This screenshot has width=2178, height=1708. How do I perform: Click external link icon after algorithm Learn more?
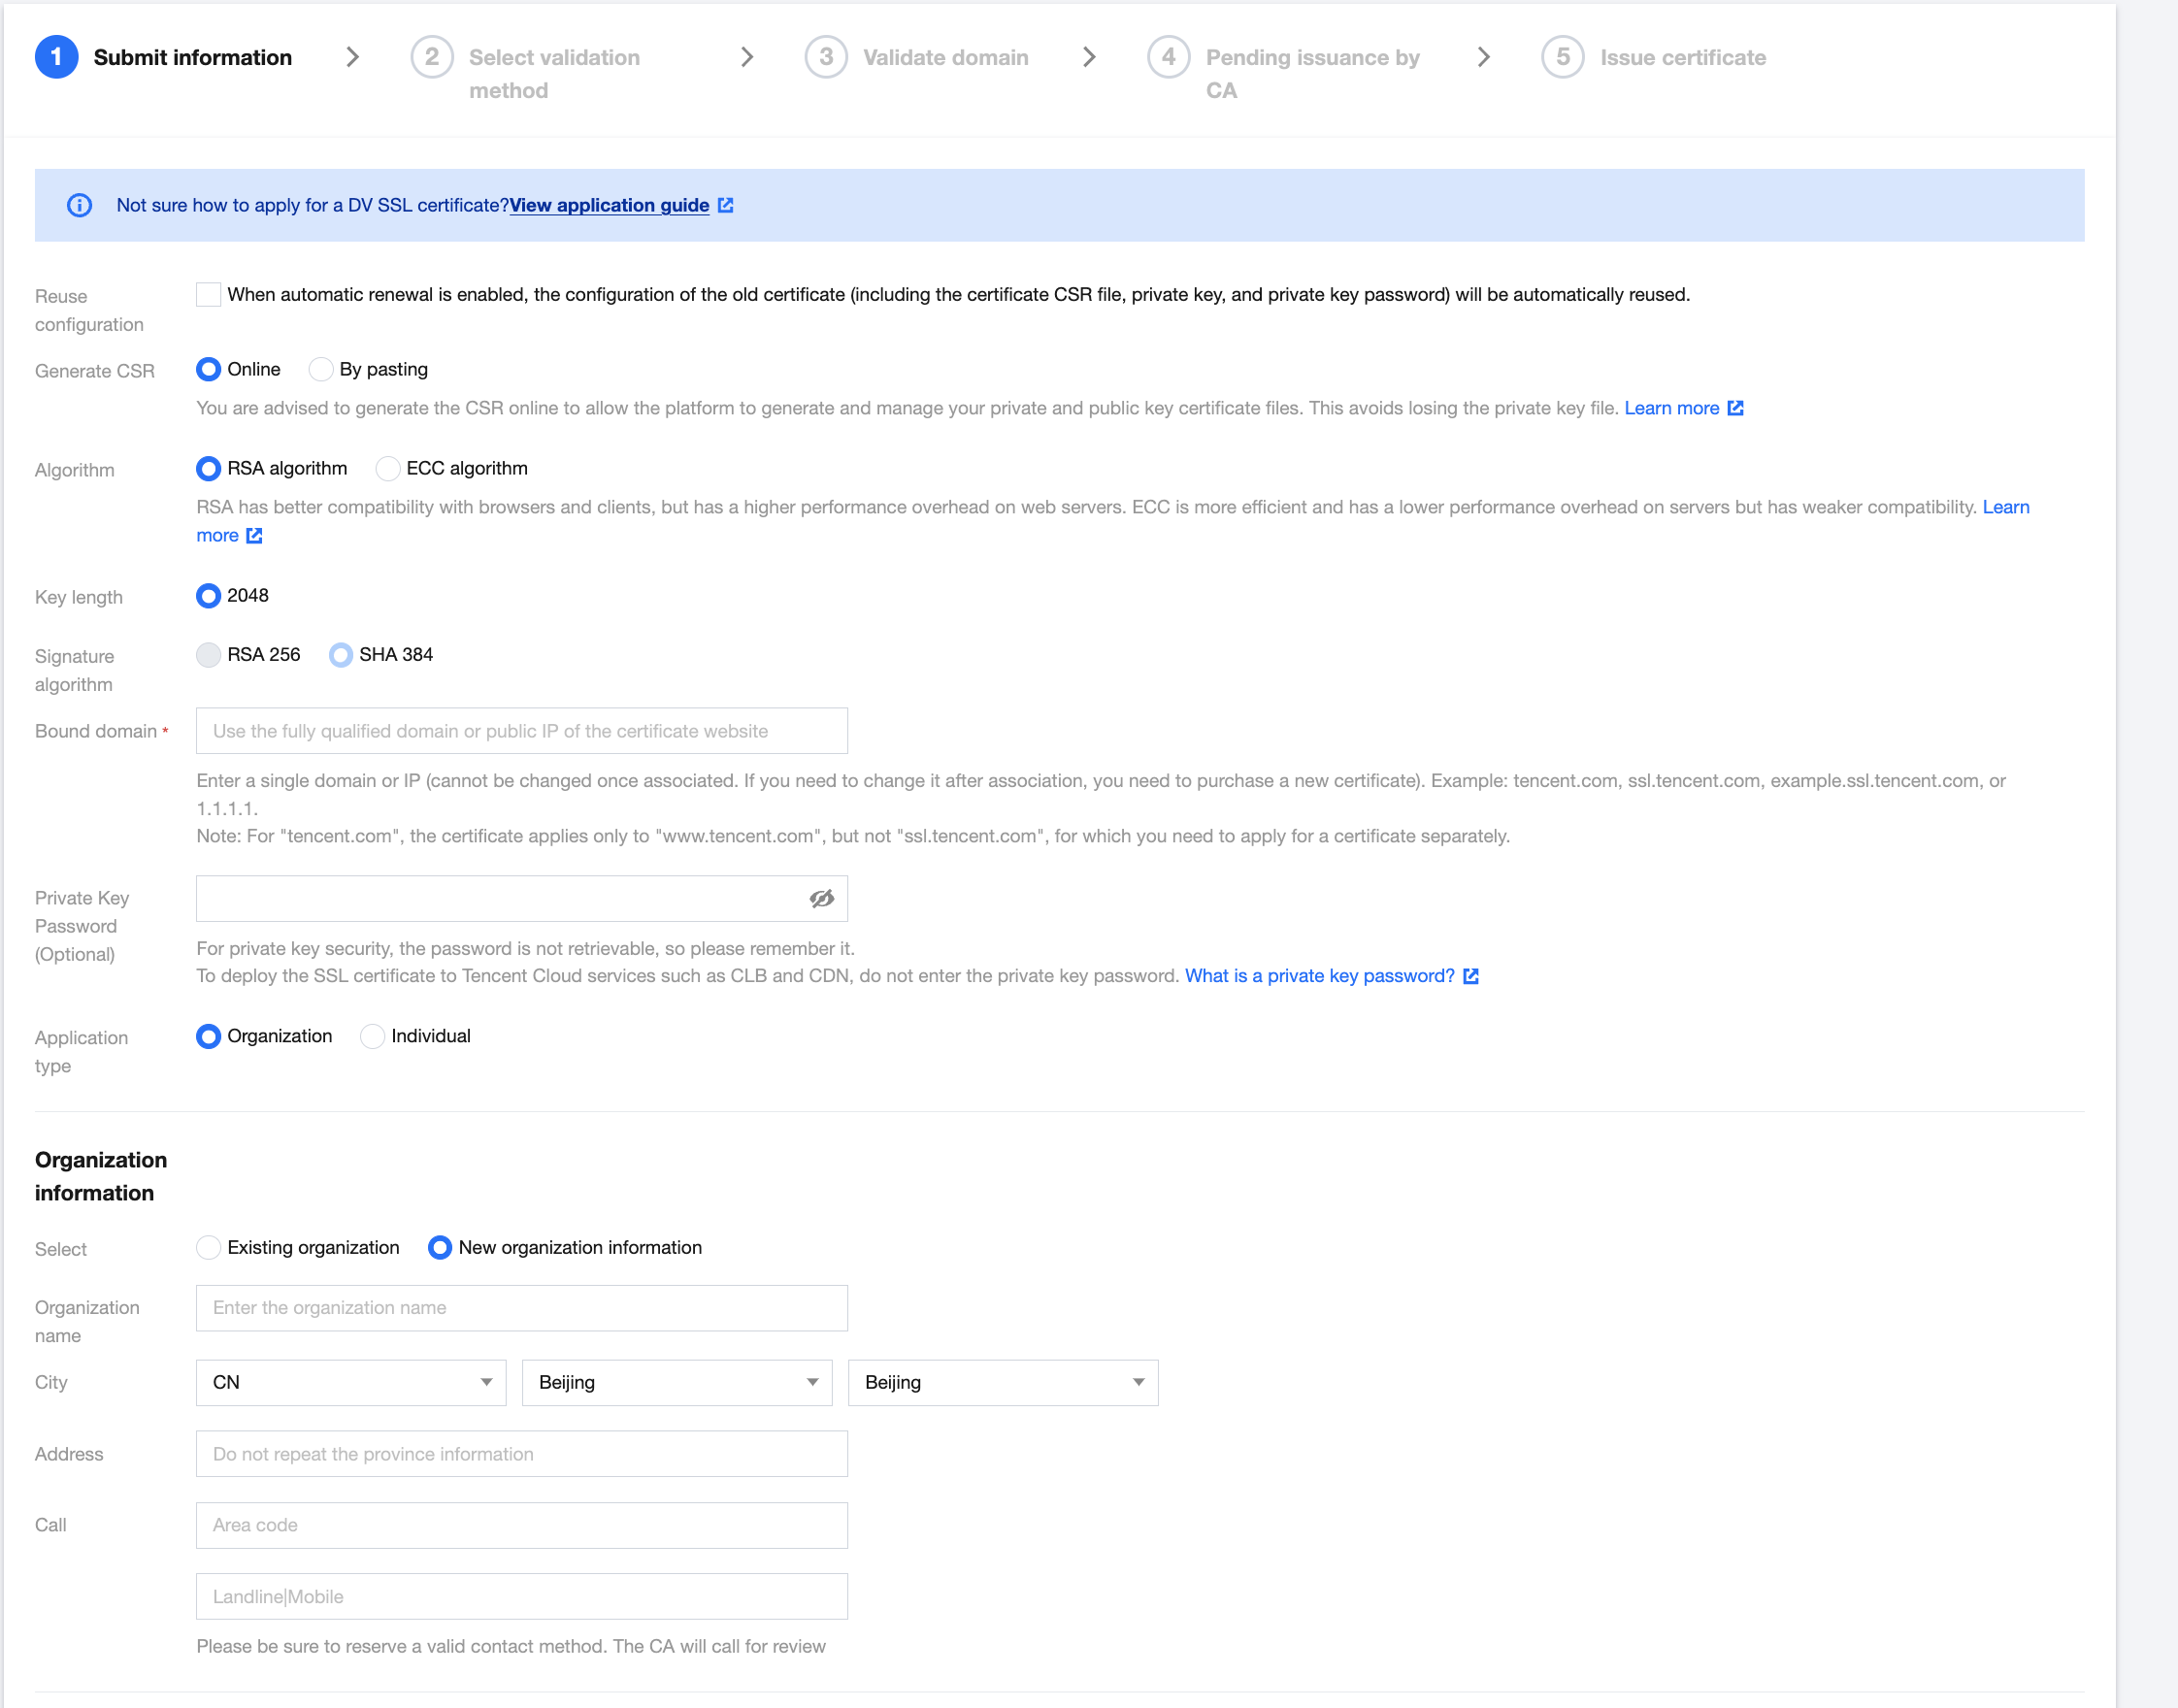(255, 536)
